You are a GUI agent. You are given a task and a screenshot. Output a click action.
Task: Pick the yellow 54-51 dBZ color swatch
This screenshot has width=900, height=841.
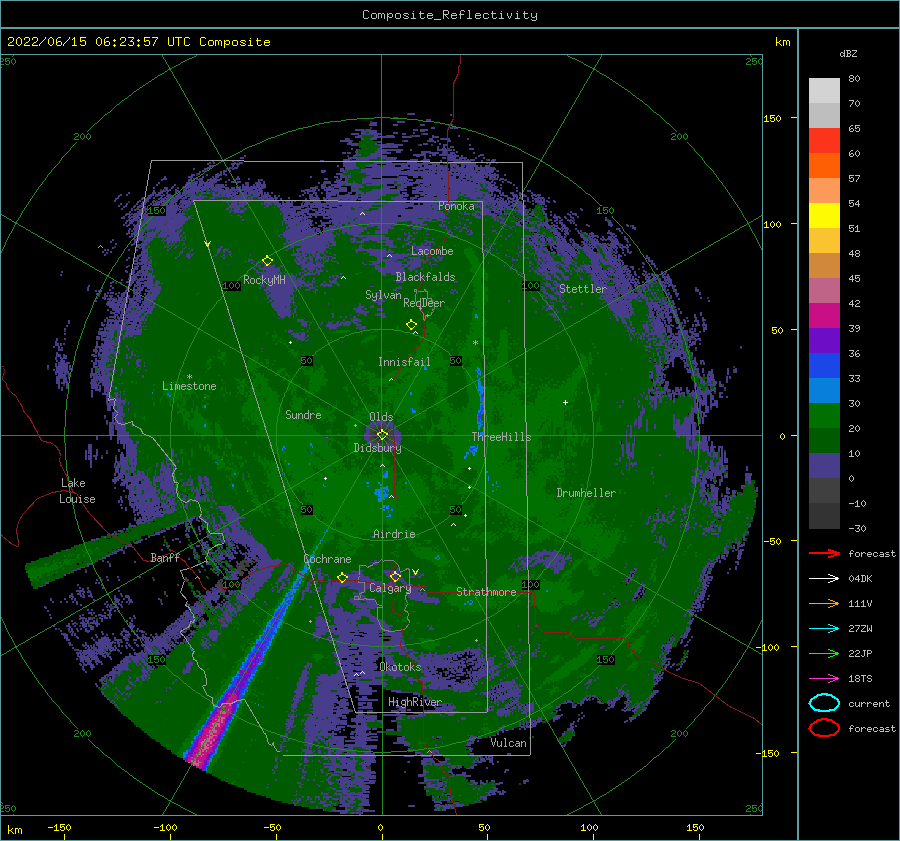(824, 215)
